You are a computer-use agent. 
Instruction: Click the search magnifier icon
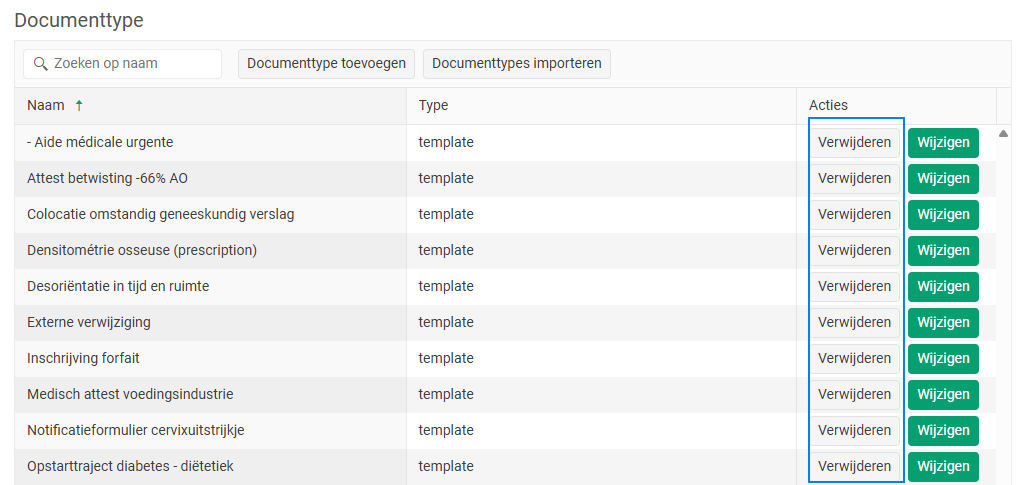pyautogui.click(x=41, y=64)
